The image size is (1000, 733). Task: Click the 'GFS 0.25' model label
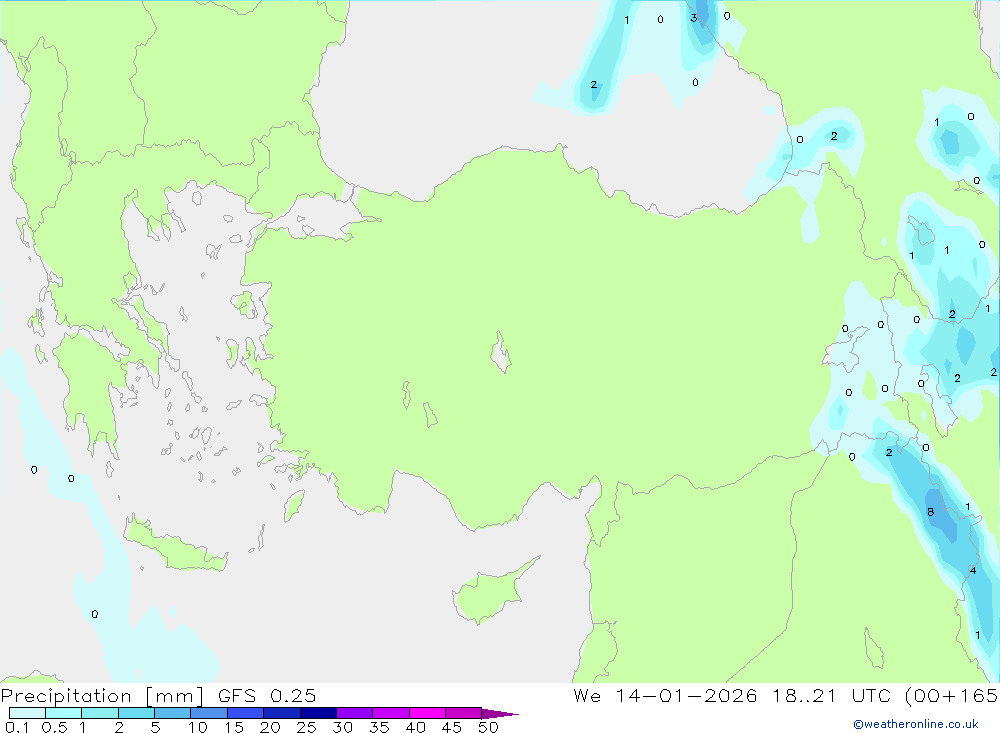point(267,695)
